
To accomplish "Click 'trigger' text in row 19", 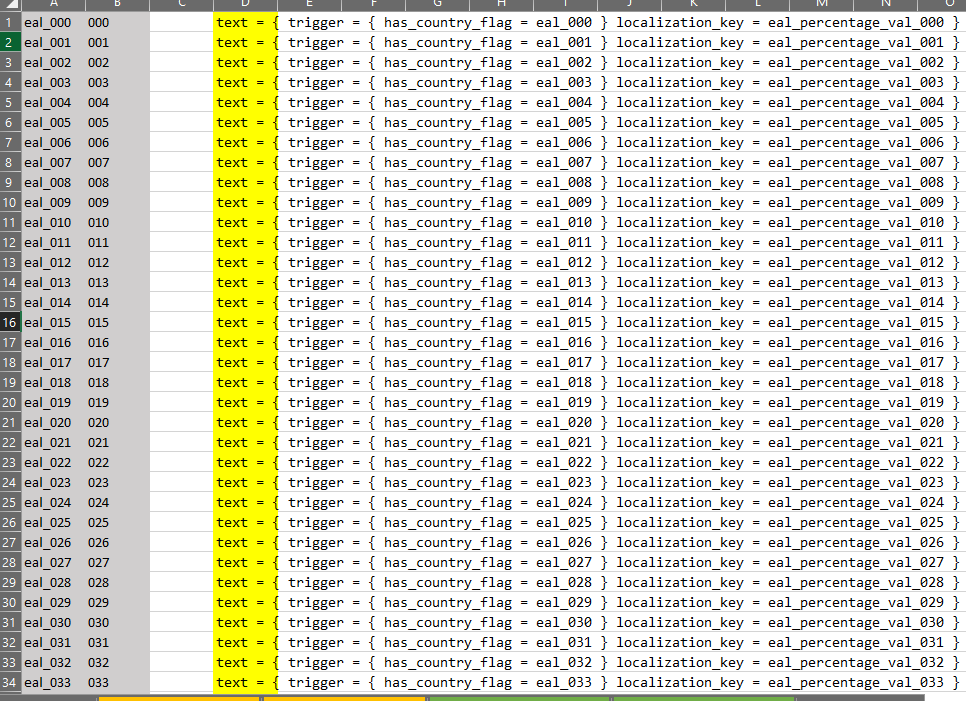I will click(x=315, y=383).
